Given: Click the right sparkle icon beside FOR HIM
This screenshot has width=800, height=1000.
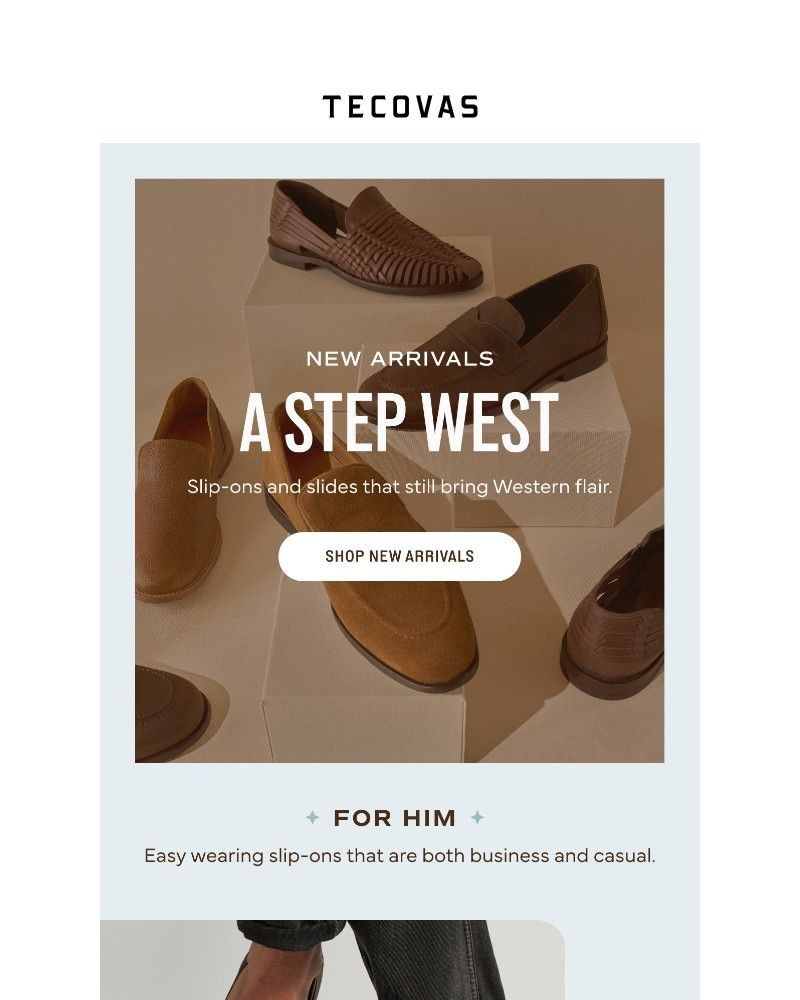Looking at the screenshot, I should (x=480, y=817).
